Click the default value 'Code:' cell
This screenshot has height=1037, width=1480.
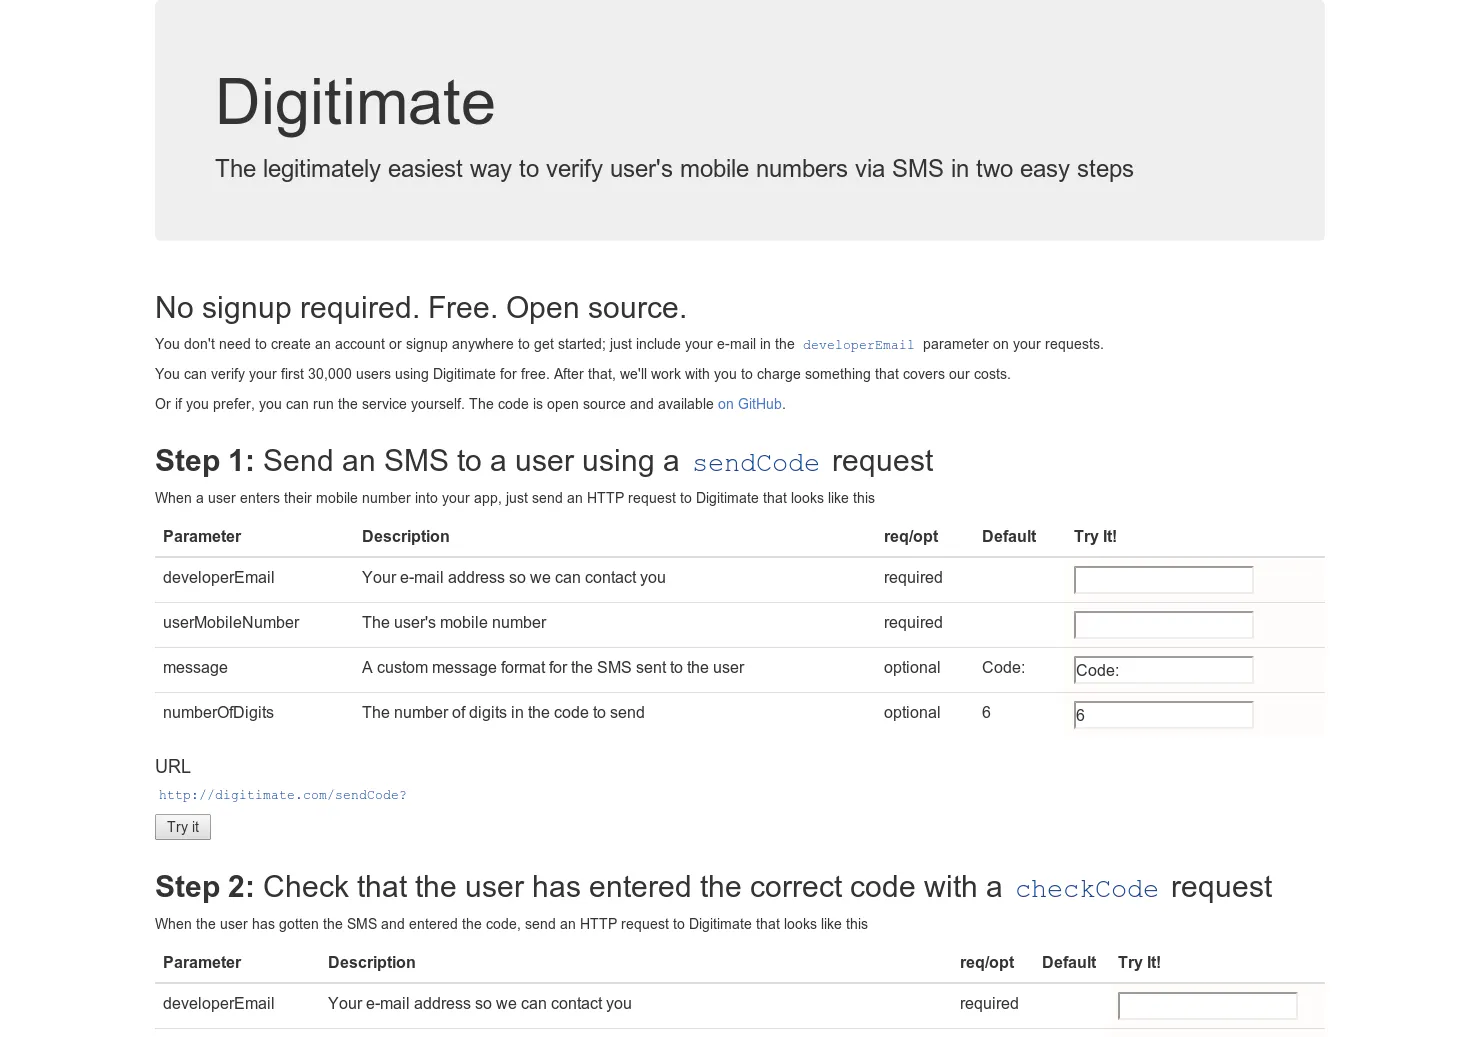coord(1003,668)
